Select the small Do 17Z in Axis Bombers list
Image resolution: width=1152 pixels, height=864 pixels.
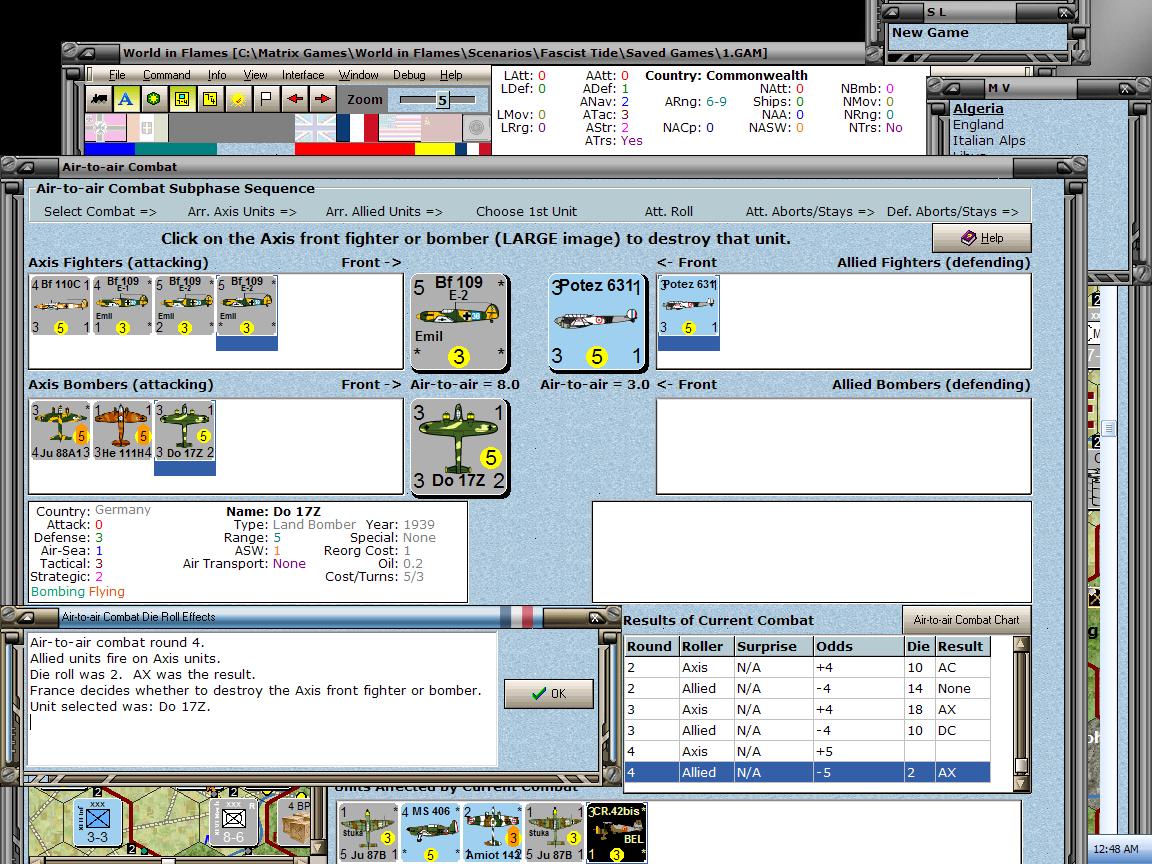click(184, 431)
